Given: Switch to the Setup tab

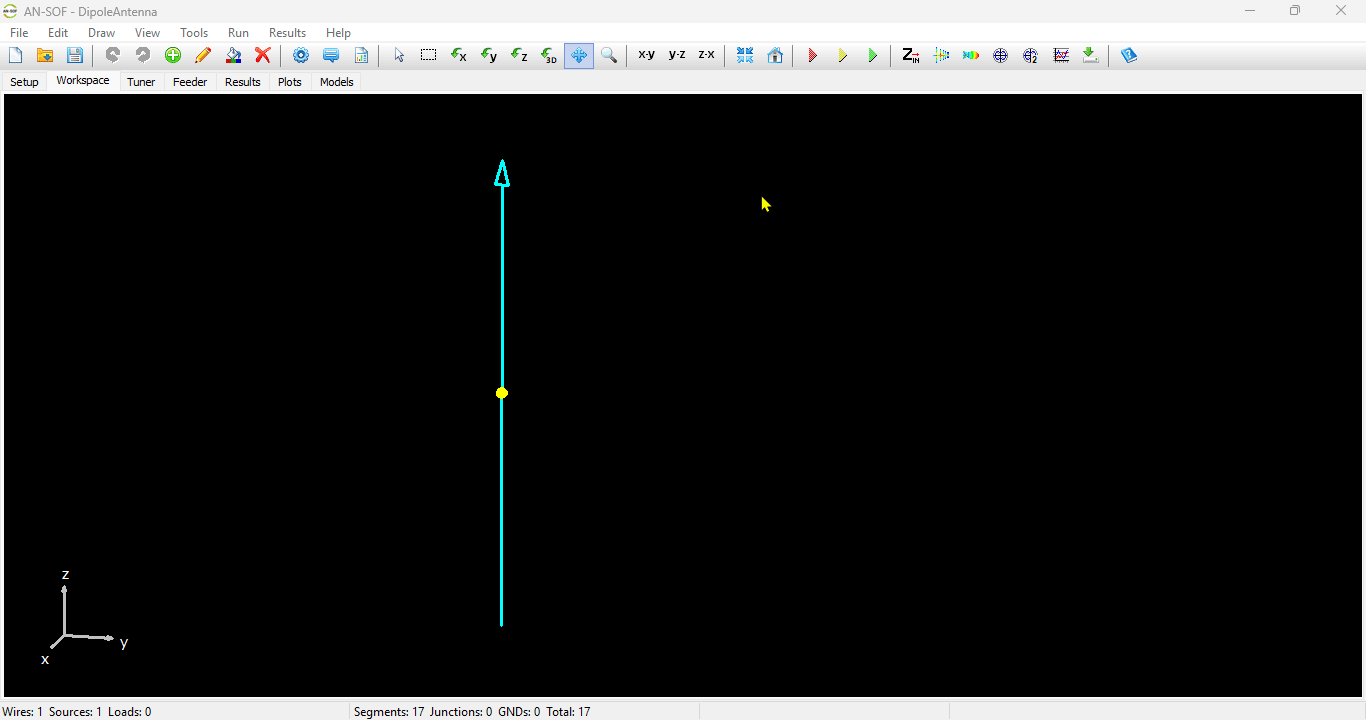Looking at the screenshot, I should click(x=24, y=82).
